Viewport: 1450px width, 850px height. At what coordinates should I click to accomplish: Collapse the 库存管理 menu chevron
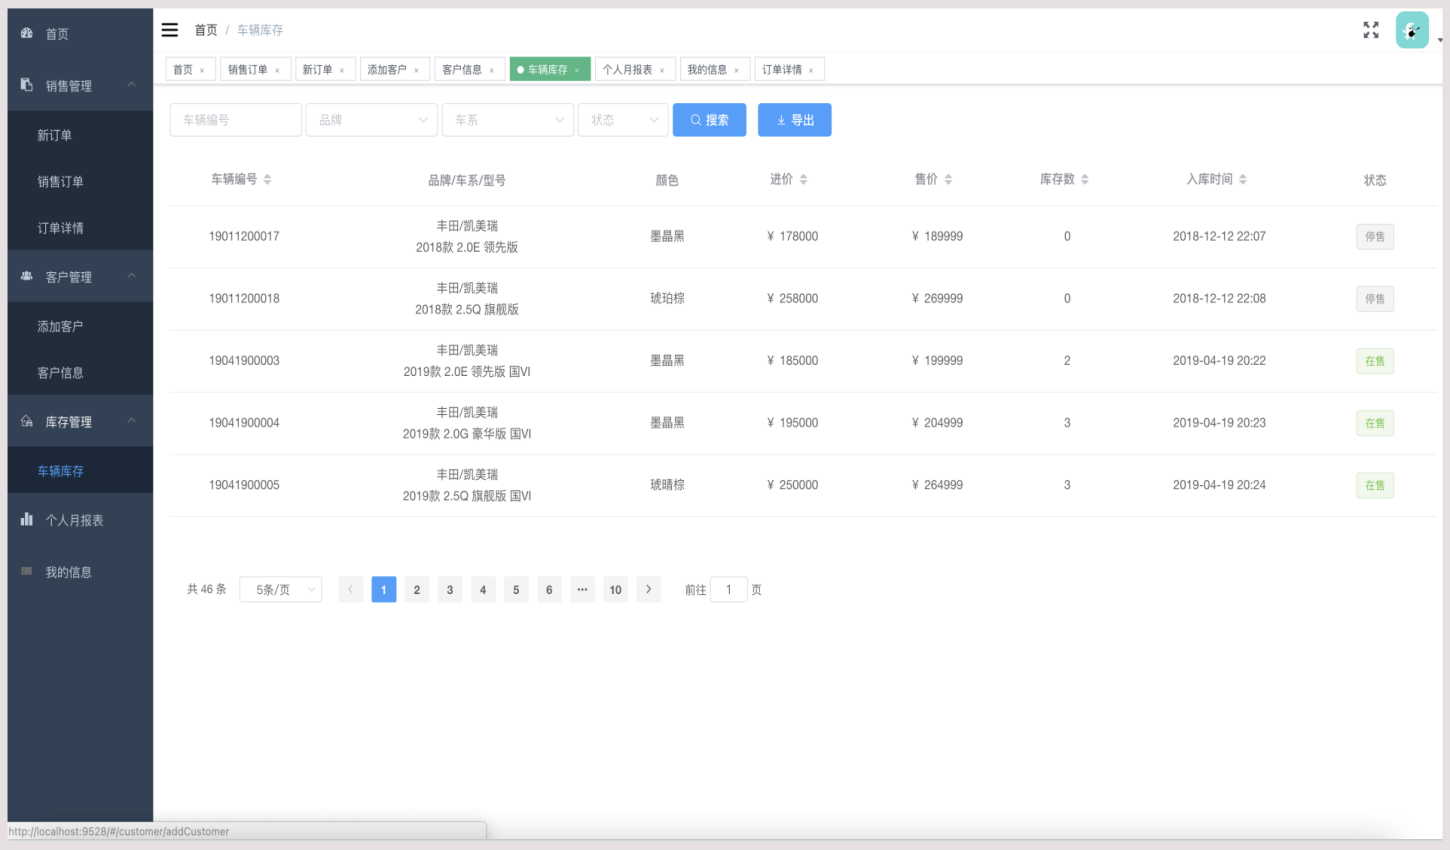tap(132, 421)
